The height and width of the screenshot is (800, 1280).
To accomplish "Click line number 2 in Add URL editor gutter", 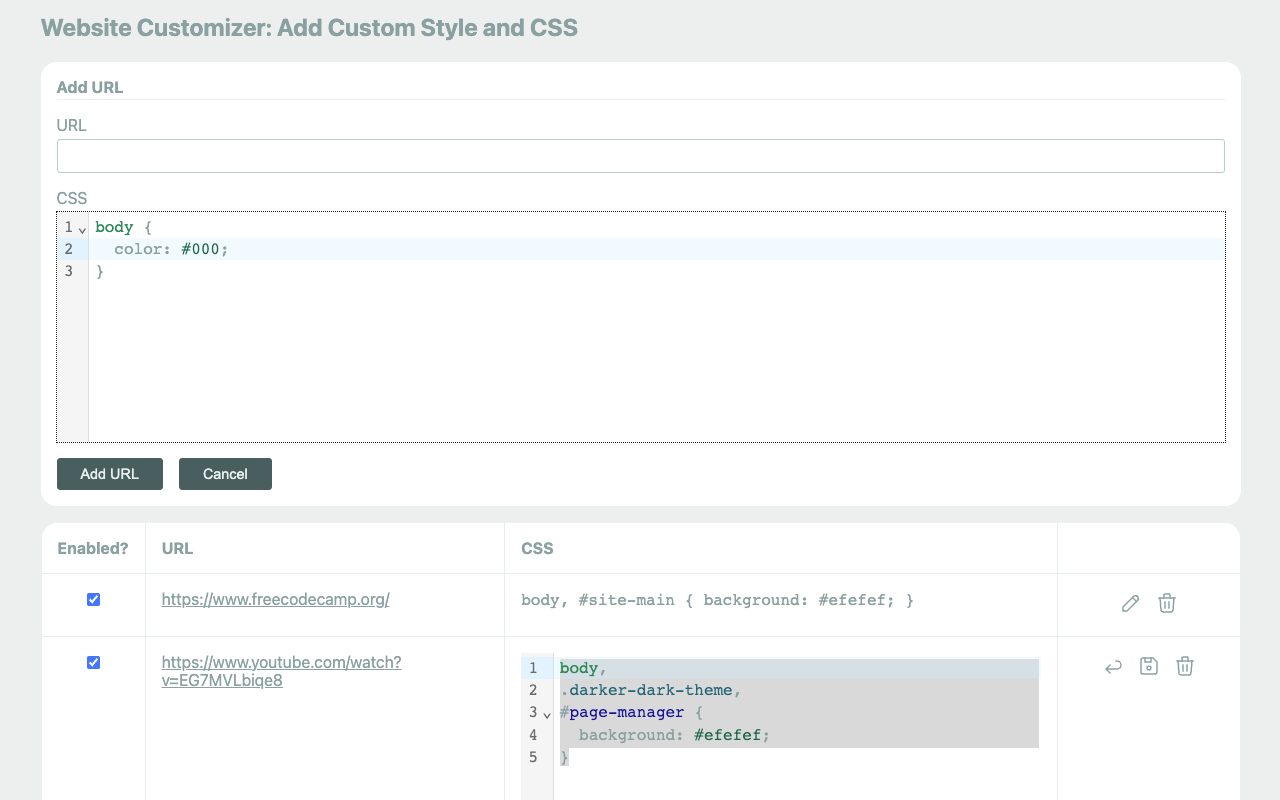I will point(69,249).
